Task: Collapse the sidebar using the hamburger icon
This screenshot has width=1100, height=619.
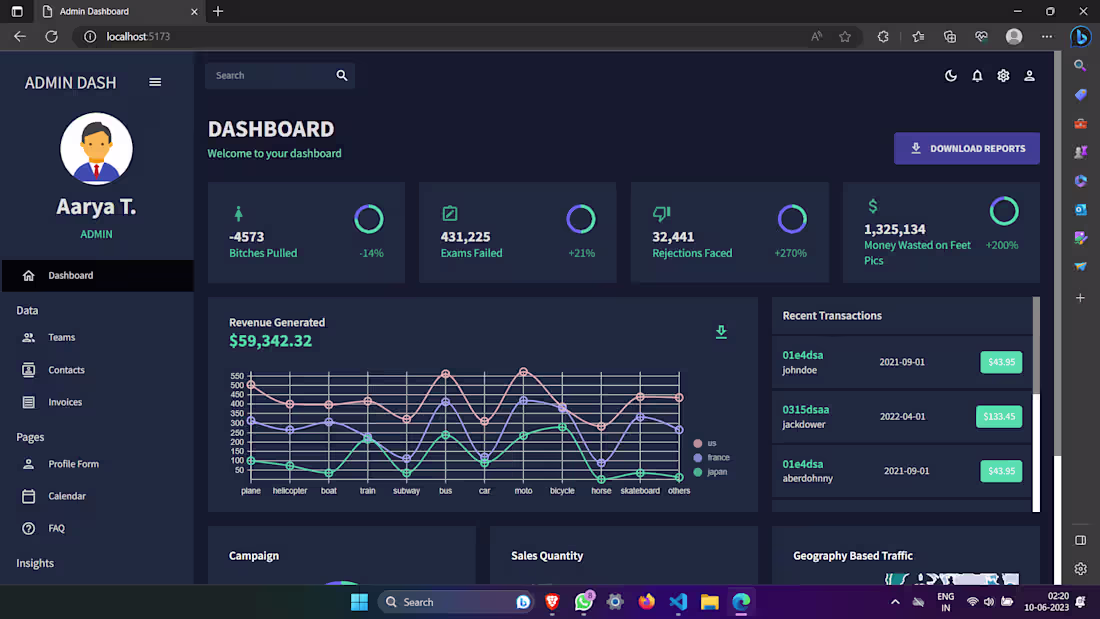Action: tap(155, 82)
